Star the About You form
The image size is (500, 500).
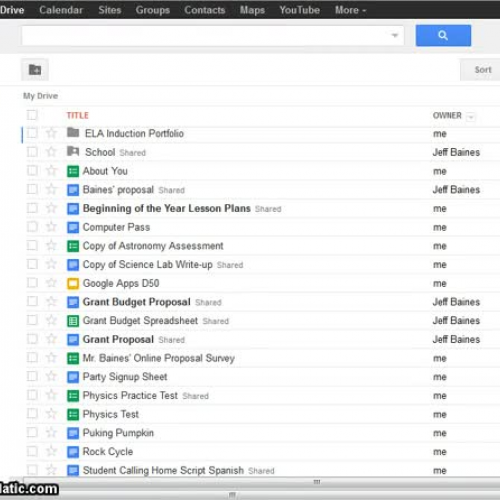[x=51, y=171]
